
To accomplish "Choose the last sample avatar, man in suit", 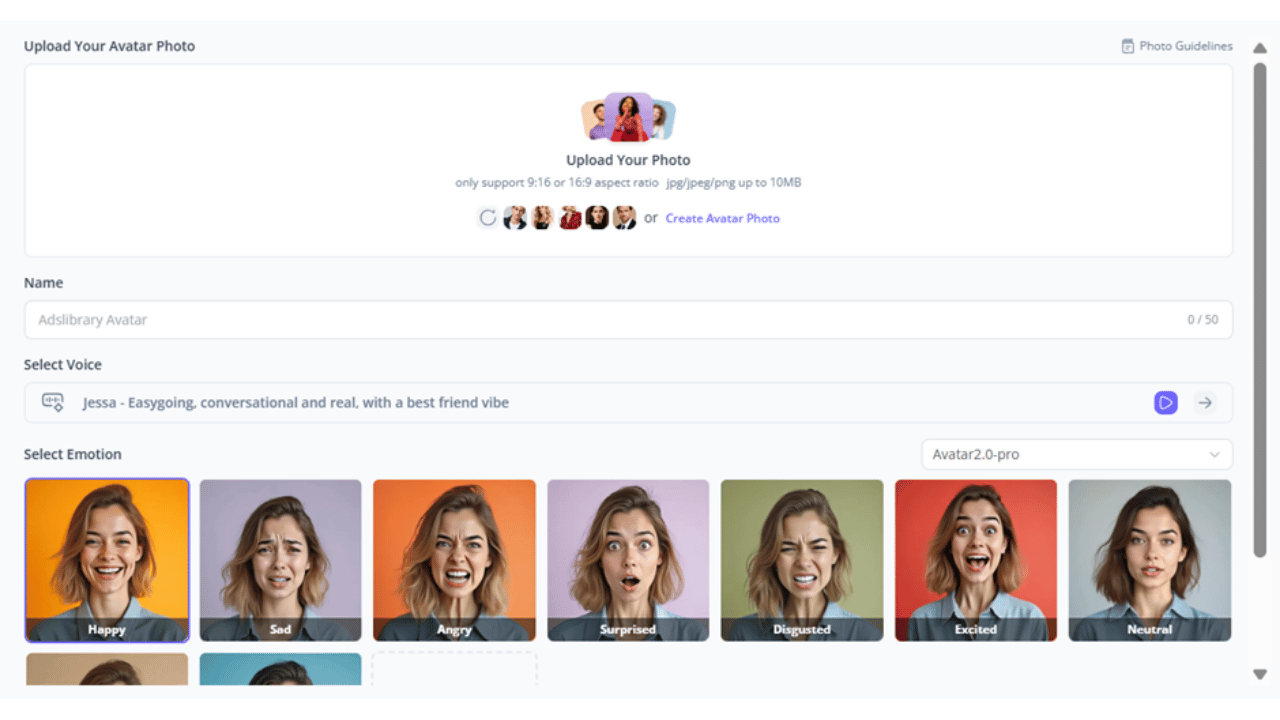I will [624, 218].
